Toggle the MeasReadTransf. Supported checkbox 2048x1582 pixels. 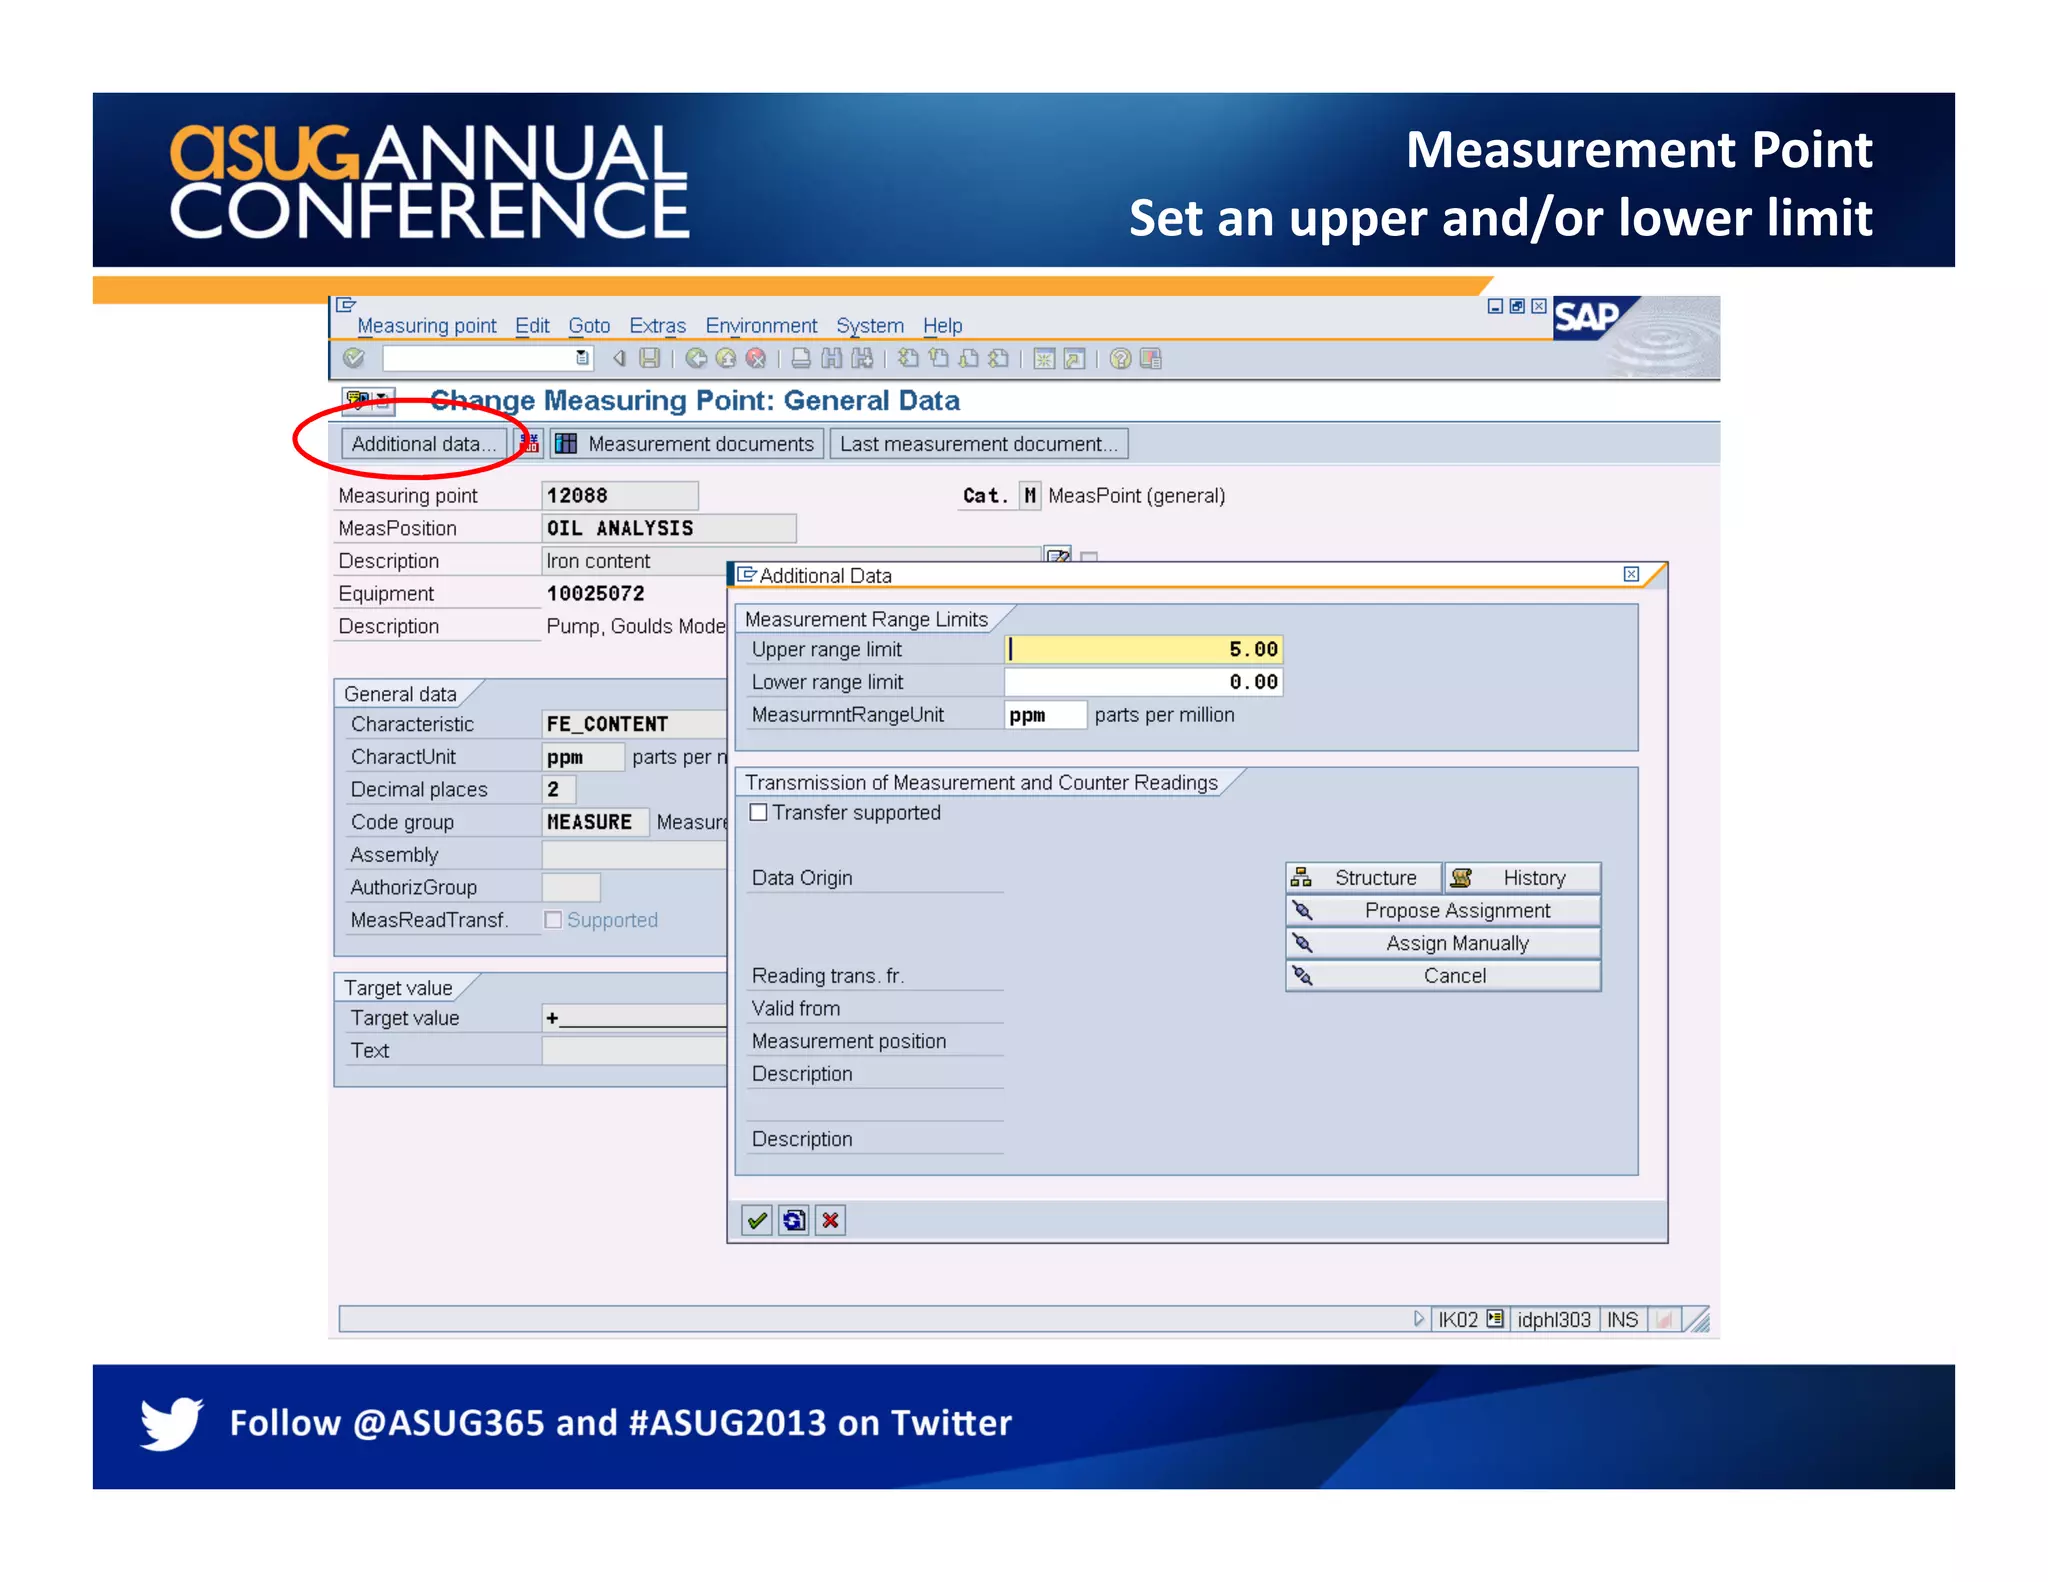(x=553, y=920)
